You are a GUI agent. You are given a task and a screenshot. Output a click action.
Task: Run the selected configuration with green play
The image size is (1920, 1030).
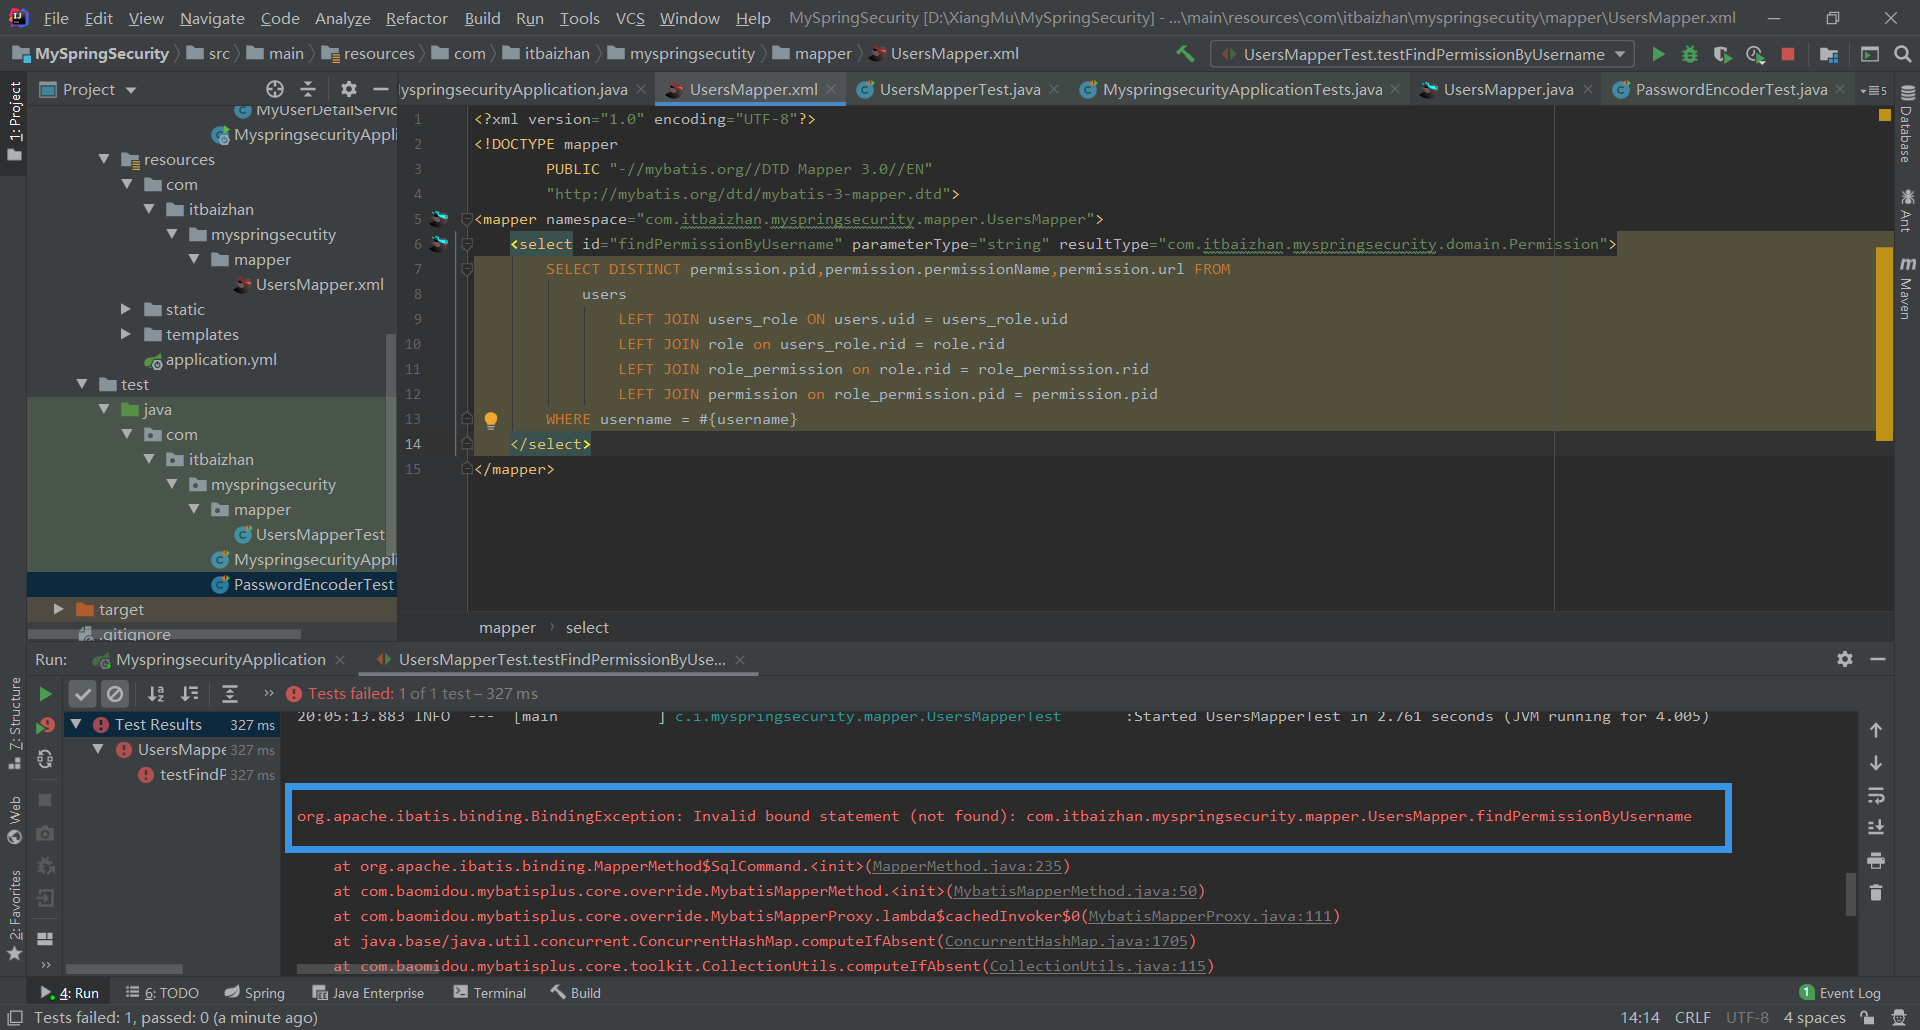coord(1658,54)
